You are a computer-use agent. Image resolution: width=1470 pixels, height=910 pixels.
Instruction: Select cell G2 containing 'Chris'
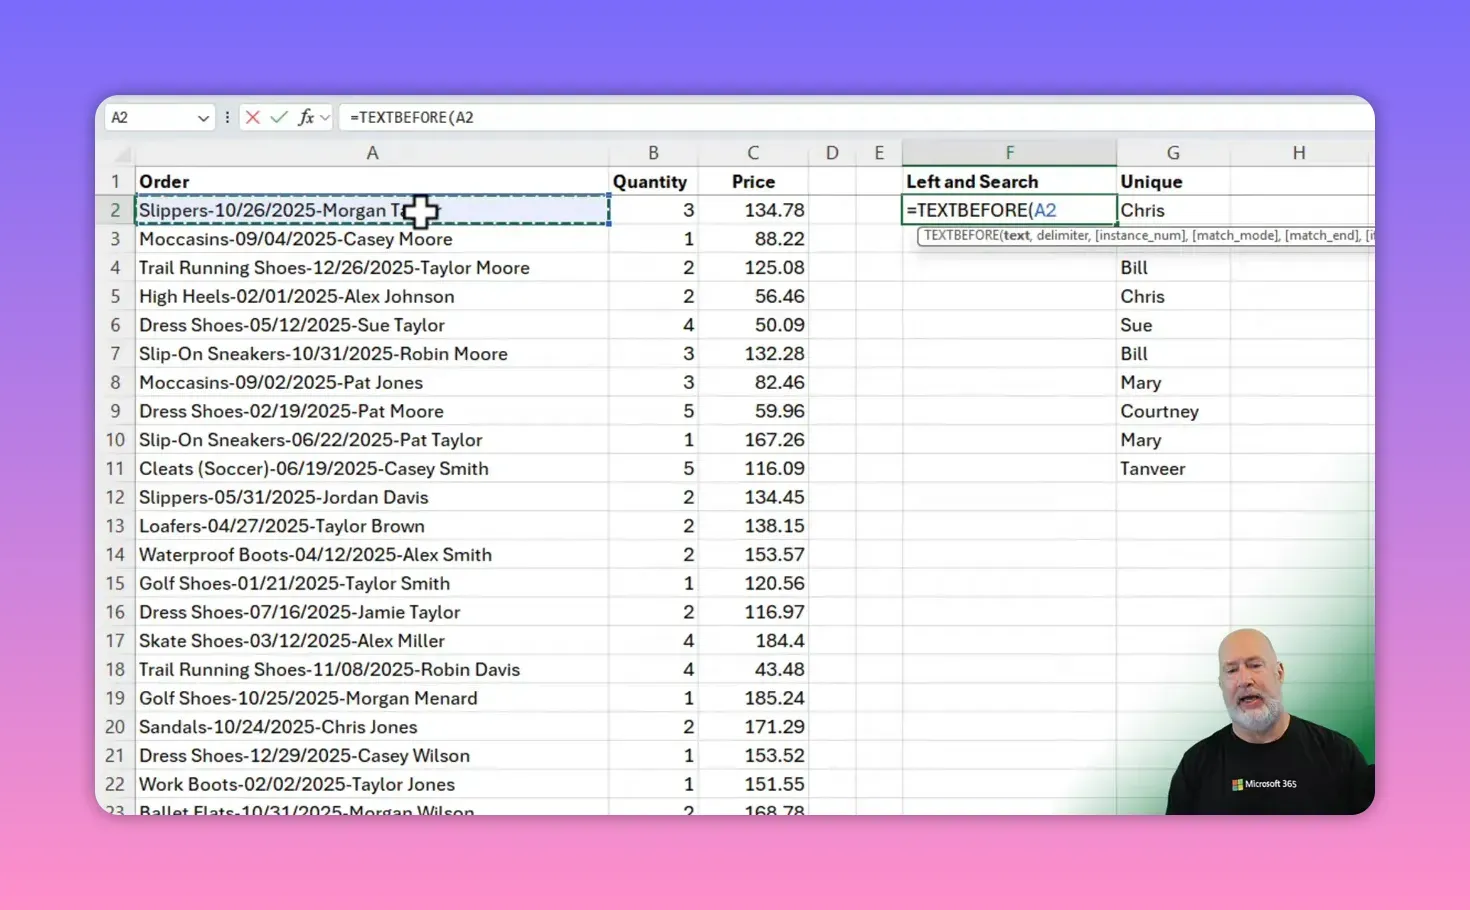pyautogui.click(x=1173, y=210)
